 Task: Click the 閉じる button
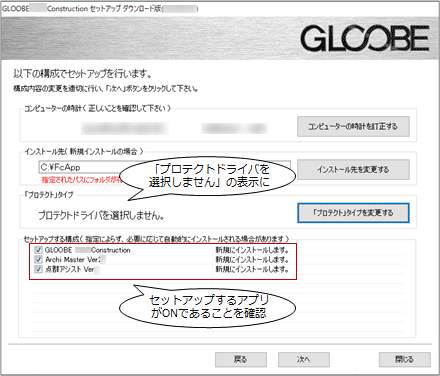click(x=404, y=359)
